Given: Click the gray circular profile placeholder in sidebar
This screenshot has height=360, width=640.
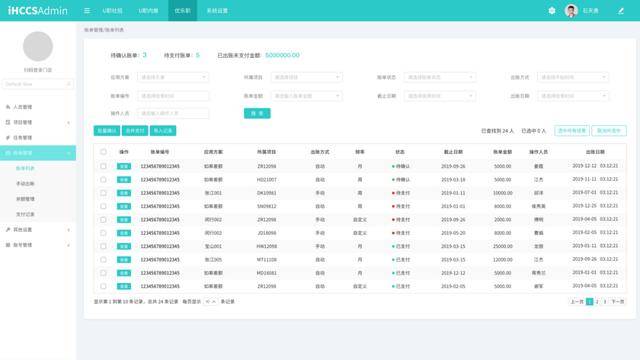Looking at the screenshot, I should tap(38, 47).
